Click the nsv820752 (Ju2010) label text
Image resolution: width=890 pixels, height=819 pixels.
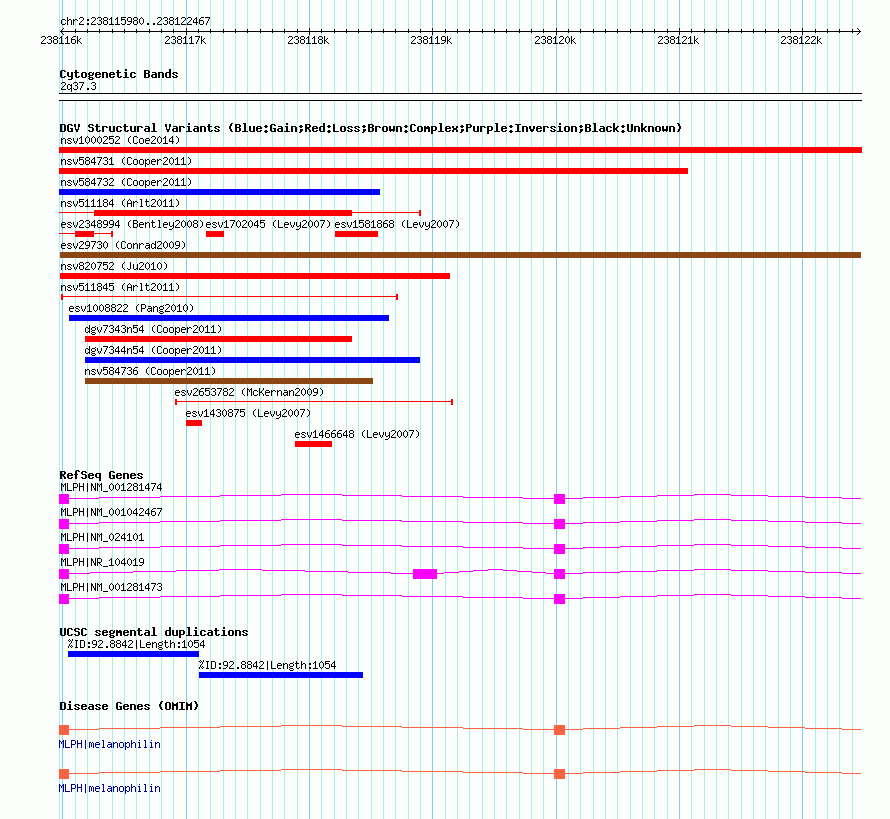pyautogui.click(x=114, y=266)
